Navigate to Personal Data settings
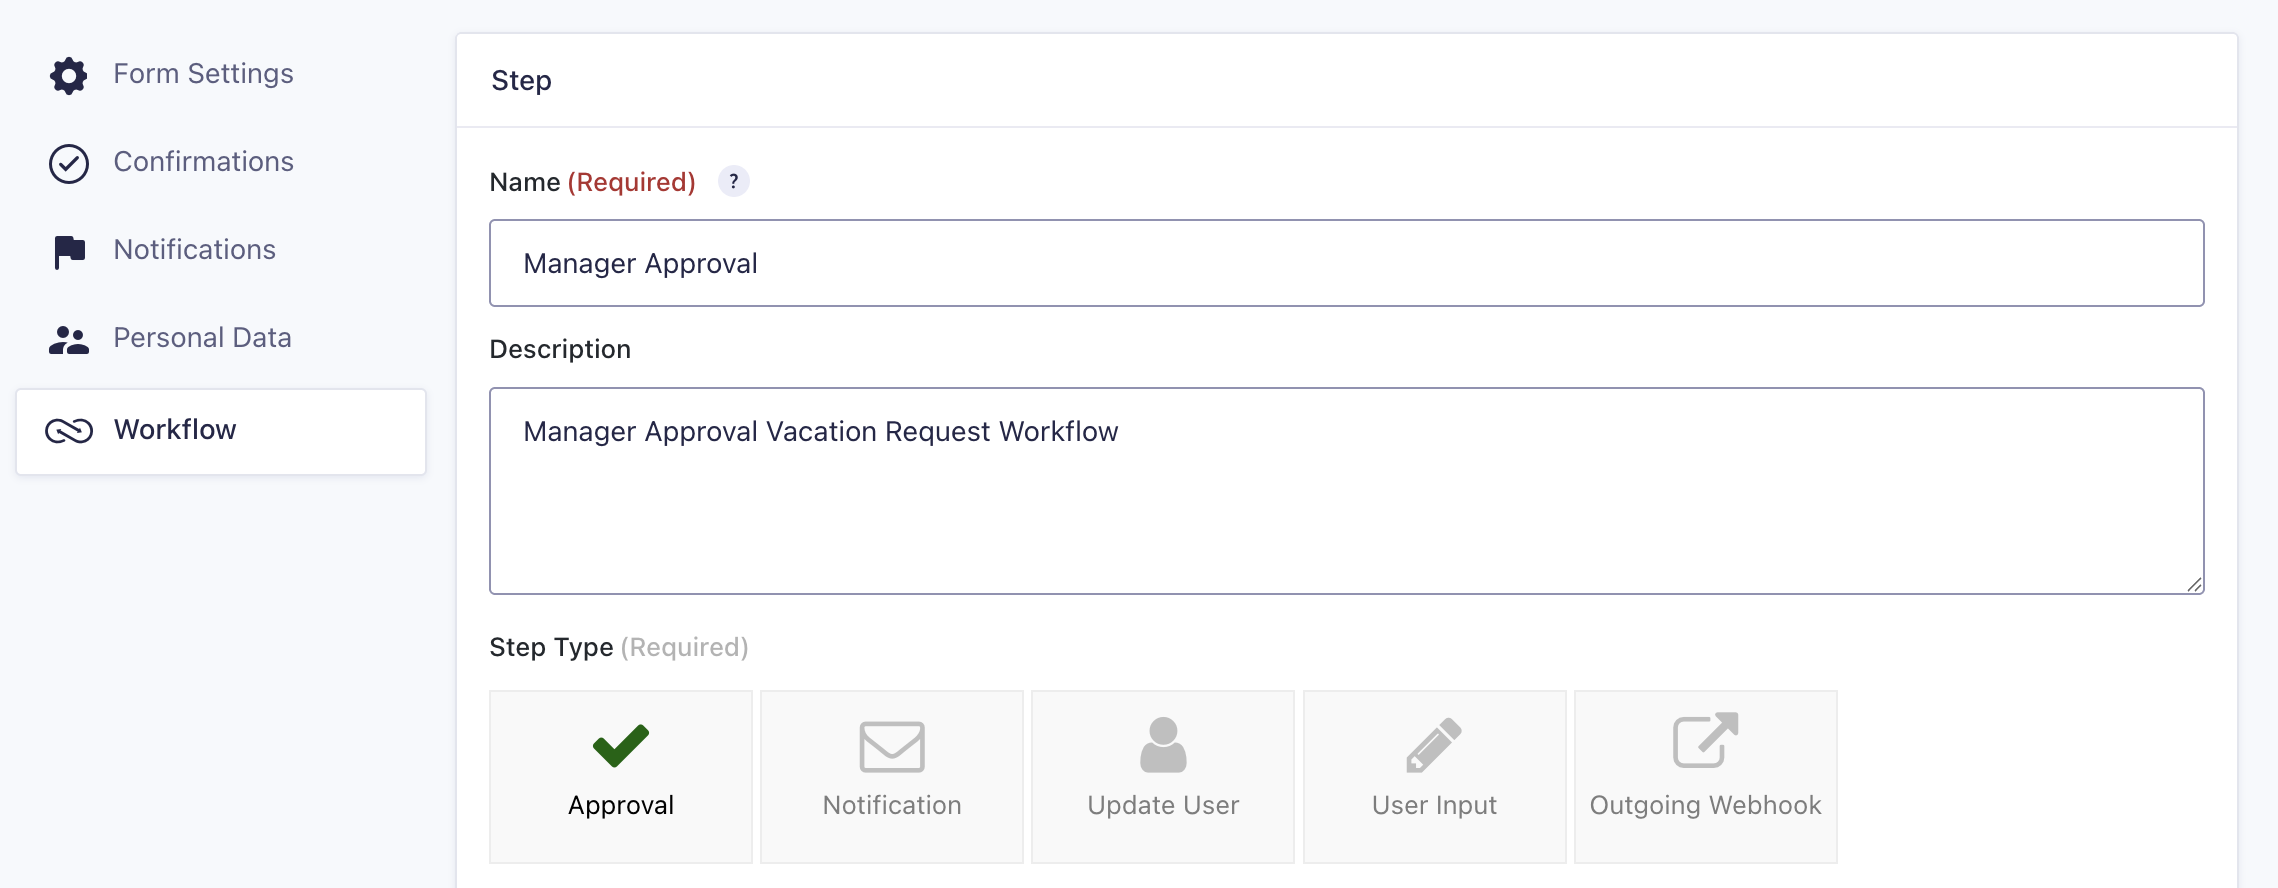 pos(202,338)
